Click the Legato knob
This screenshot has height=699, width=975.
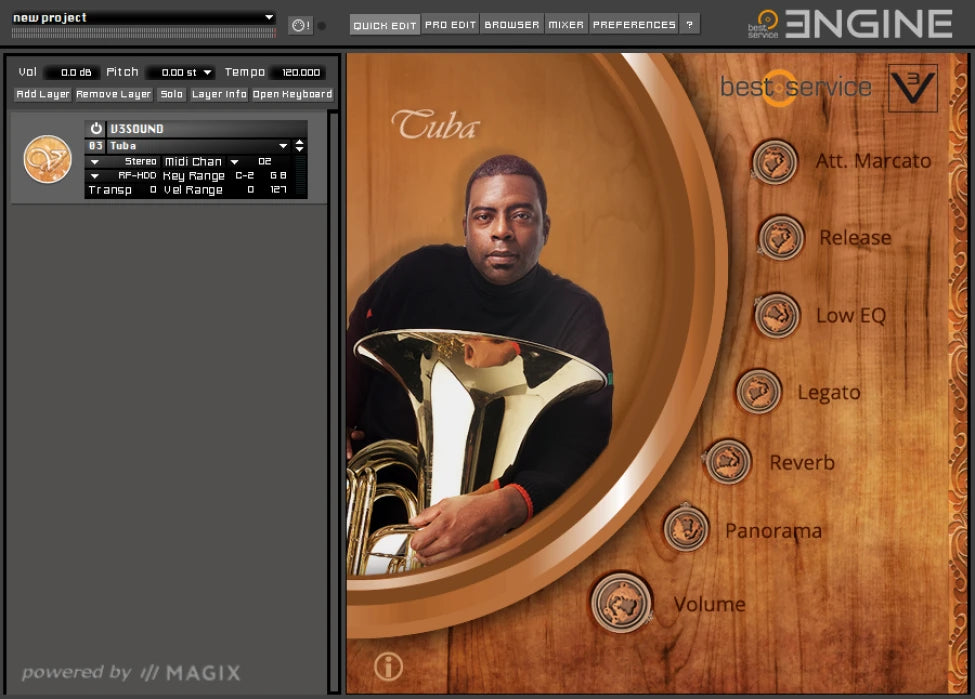[758, 391]
